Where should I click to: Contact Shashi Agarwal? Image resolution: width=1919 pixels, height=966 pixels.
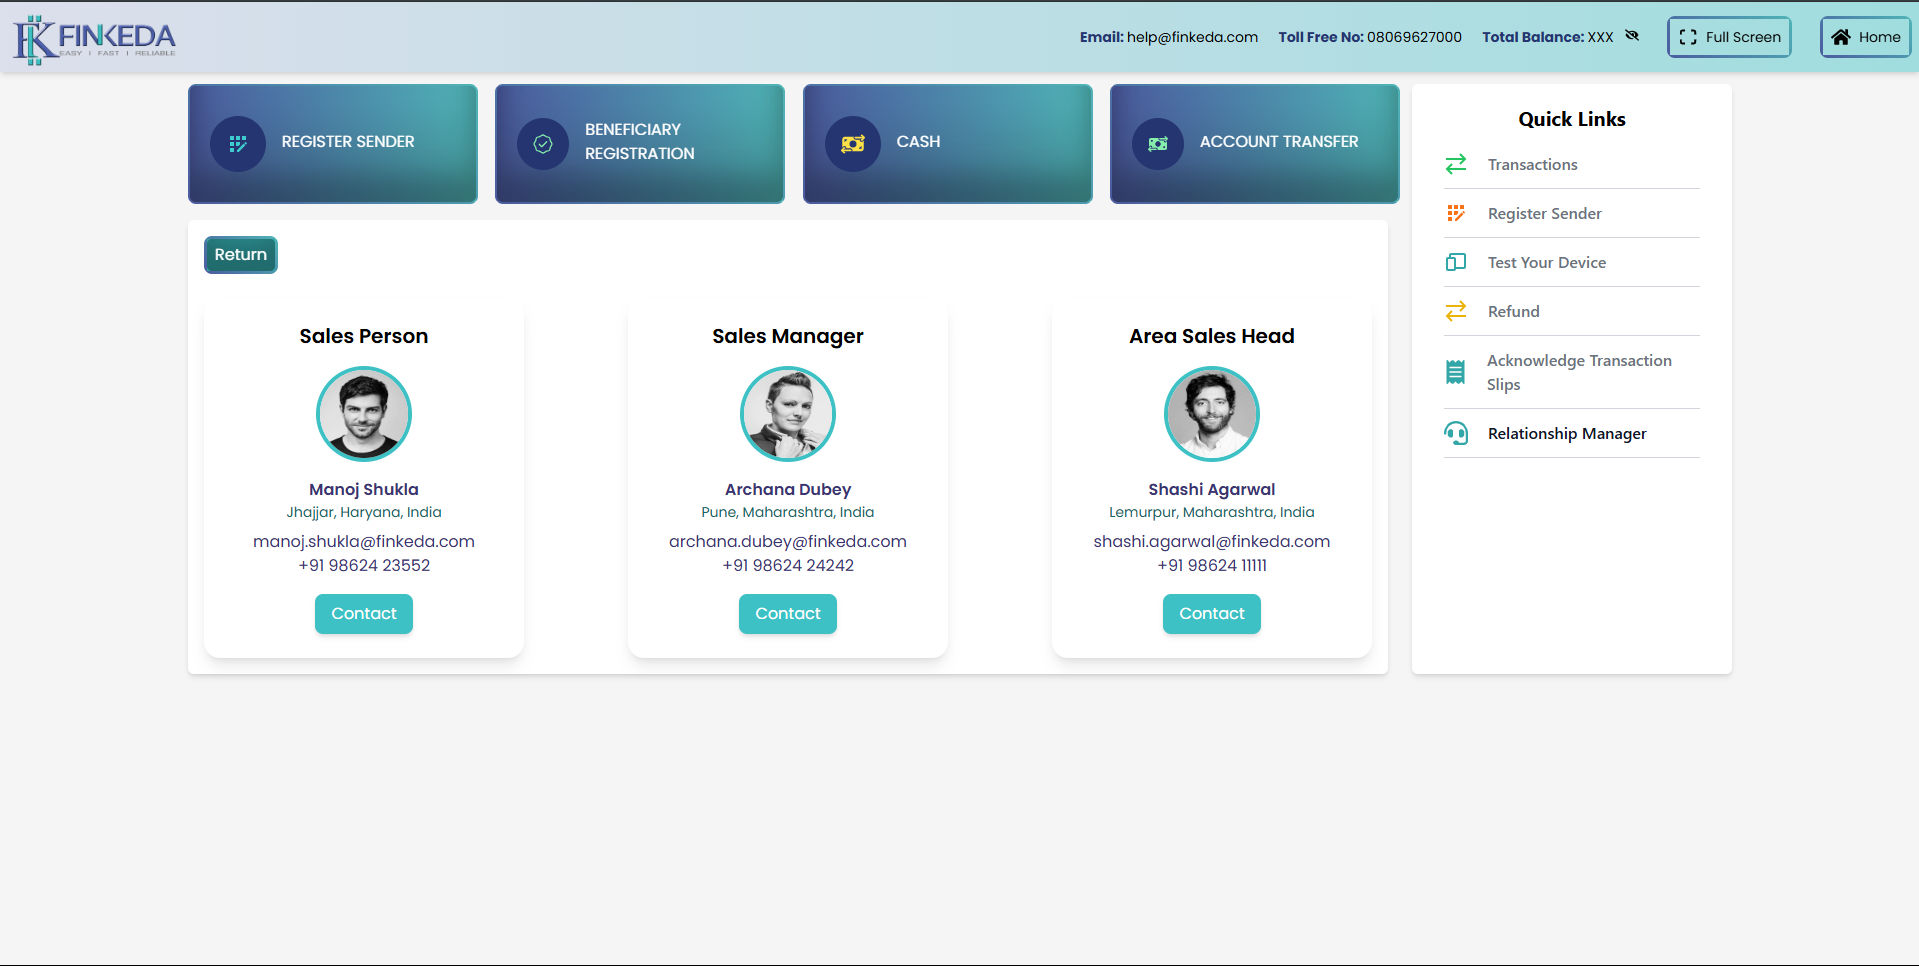coord(1212,614)
